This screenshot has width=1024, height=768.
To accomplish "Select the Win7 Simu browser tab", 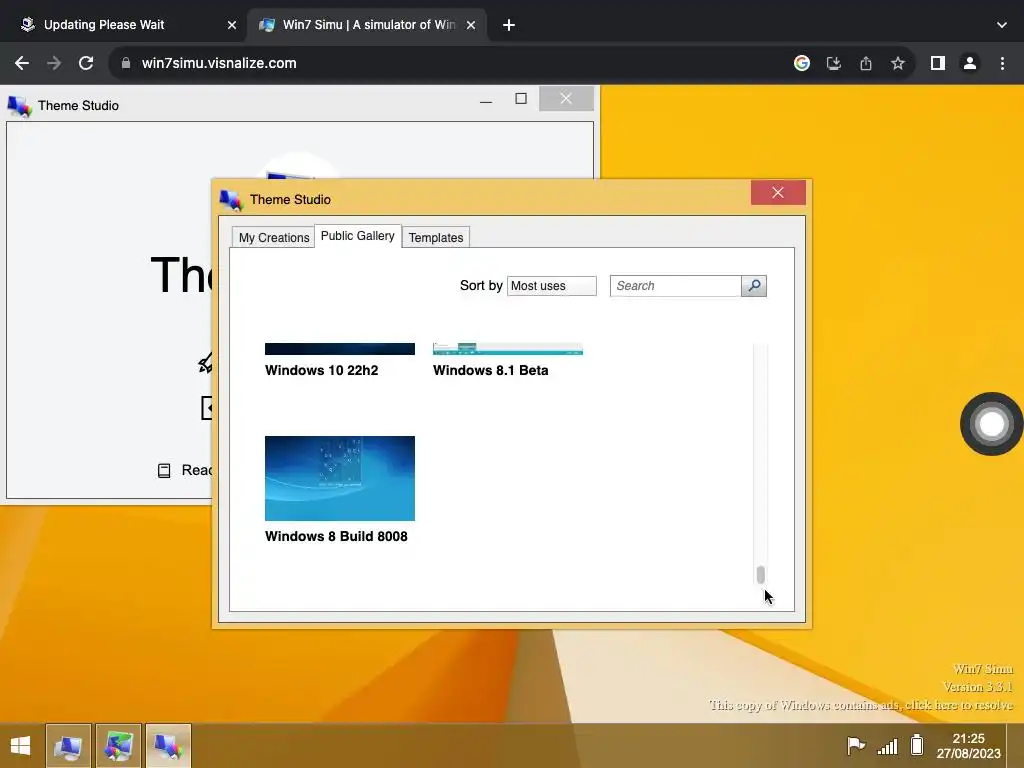I will (x=368, y=25).
